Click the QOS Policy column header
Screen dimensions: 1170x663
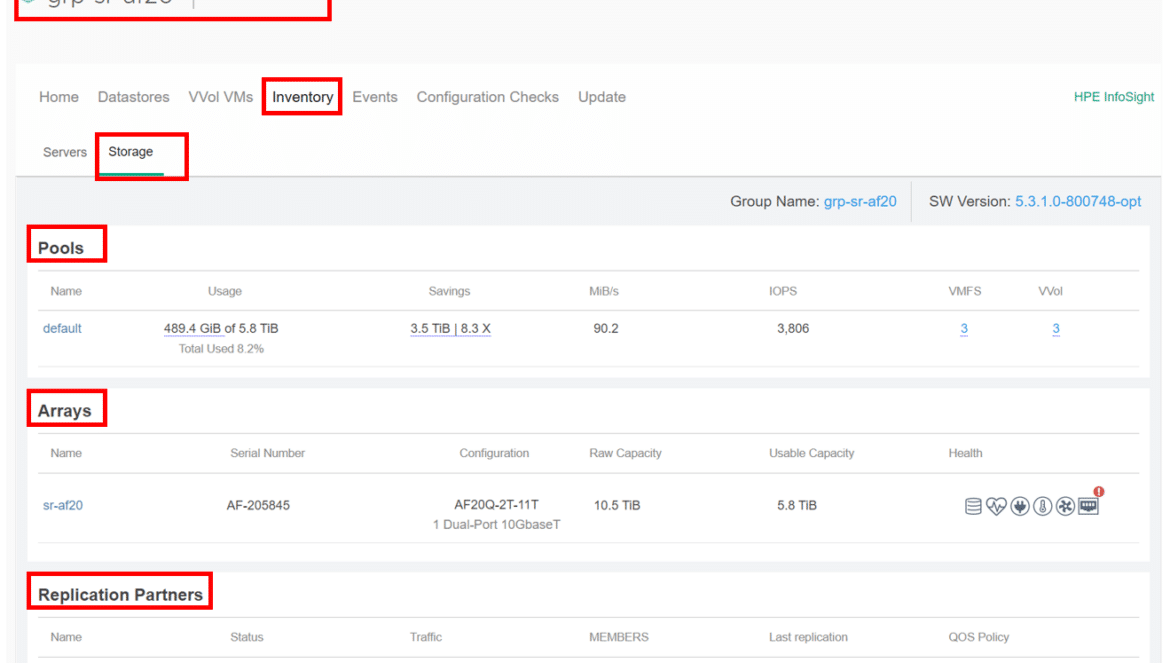point(978,637)
